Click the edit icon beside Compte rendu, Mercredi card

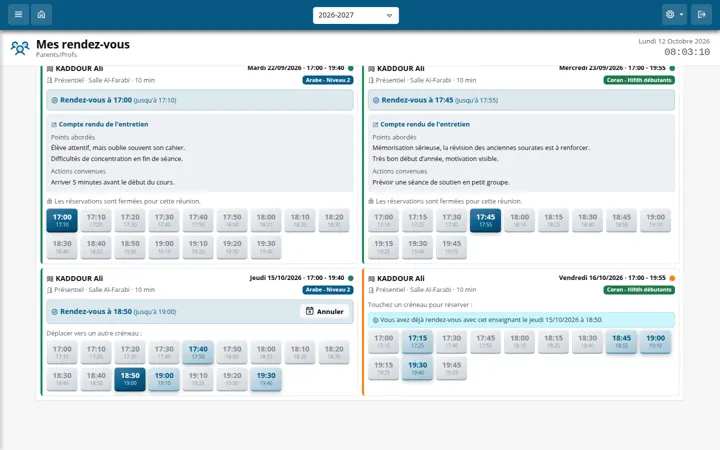pos(375,124)
